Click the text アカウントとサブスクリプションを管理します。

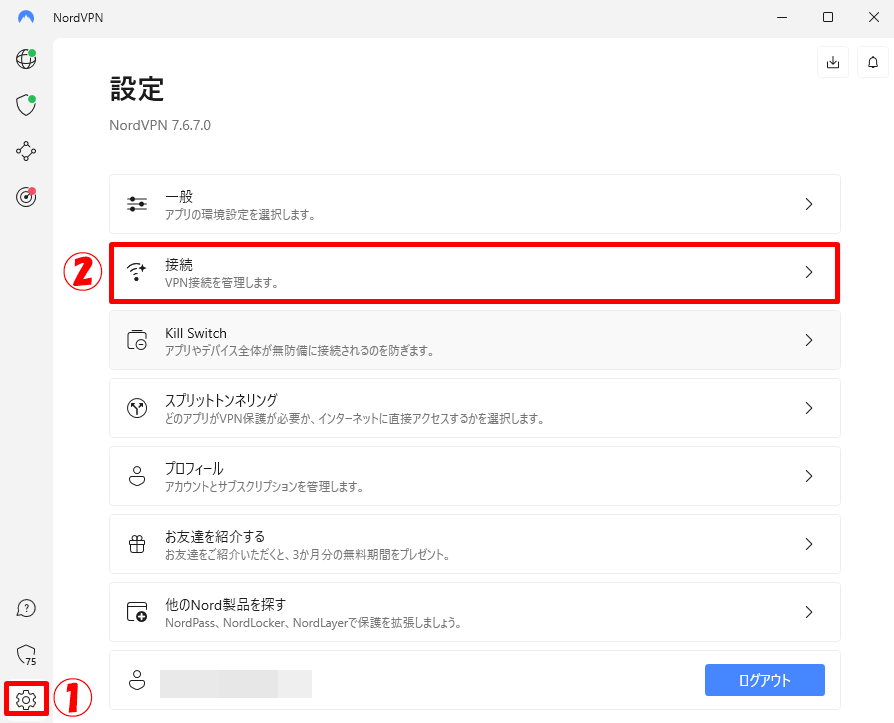coord(264,486)
